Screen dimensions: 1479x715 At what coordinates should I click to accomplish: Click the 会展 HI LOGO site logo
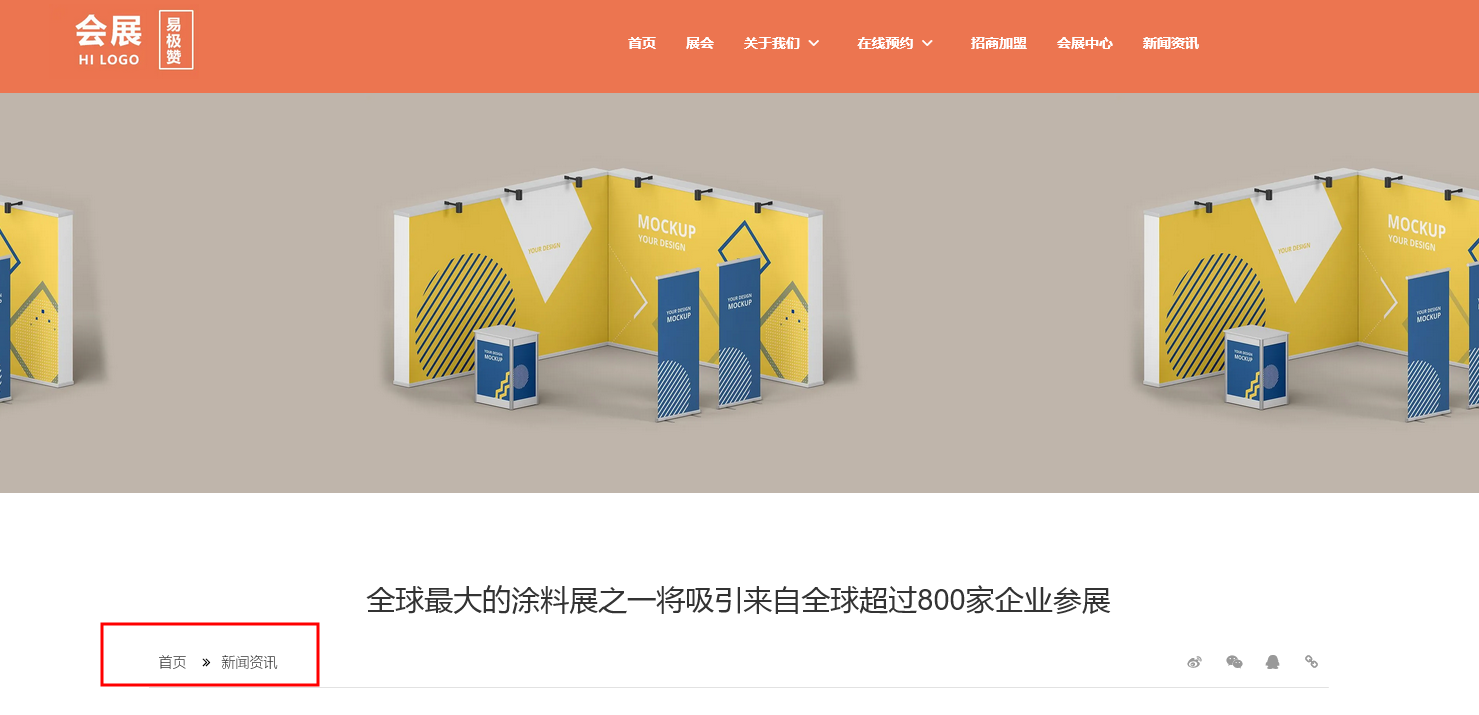pyautogui.click(x=108, y=41)
